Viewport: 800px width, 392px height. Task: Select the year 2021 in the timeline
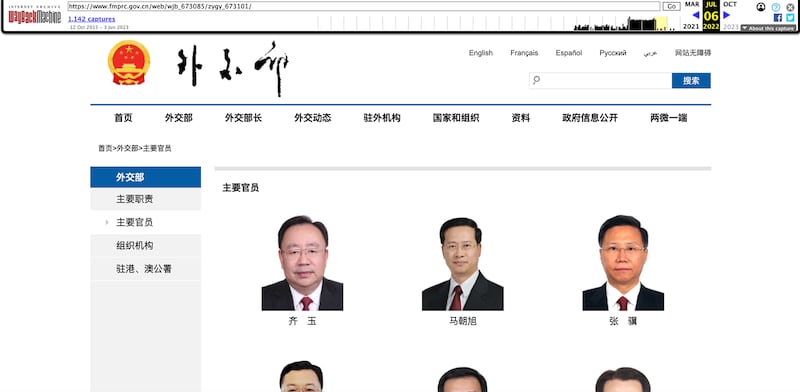click(691, 27)
